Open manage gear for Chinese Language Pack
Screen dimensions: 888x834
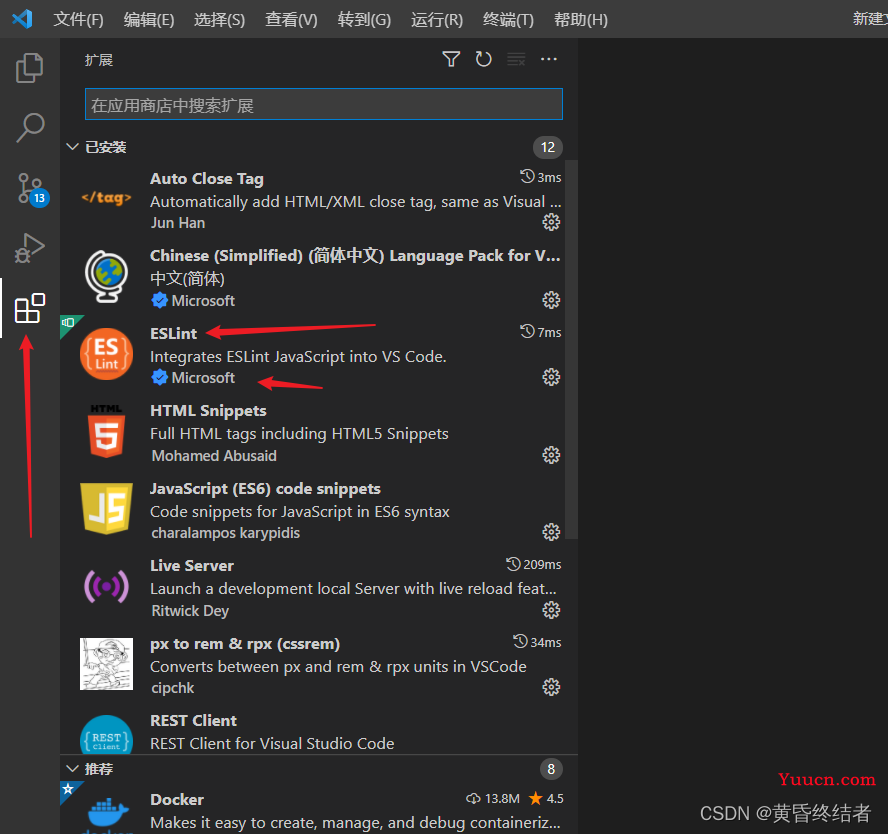pos(551,300)
